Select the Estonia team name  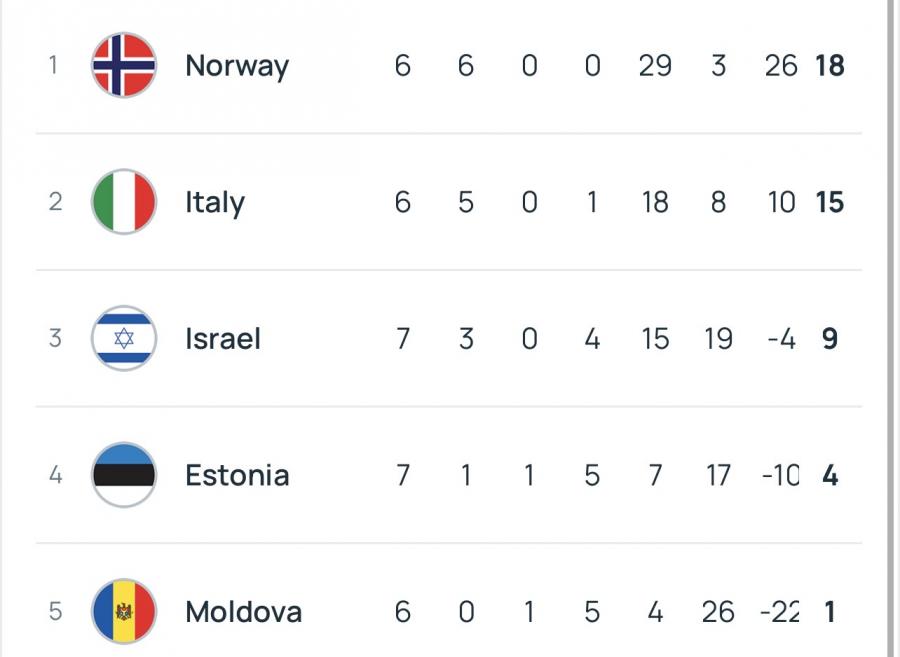[237, 475]
